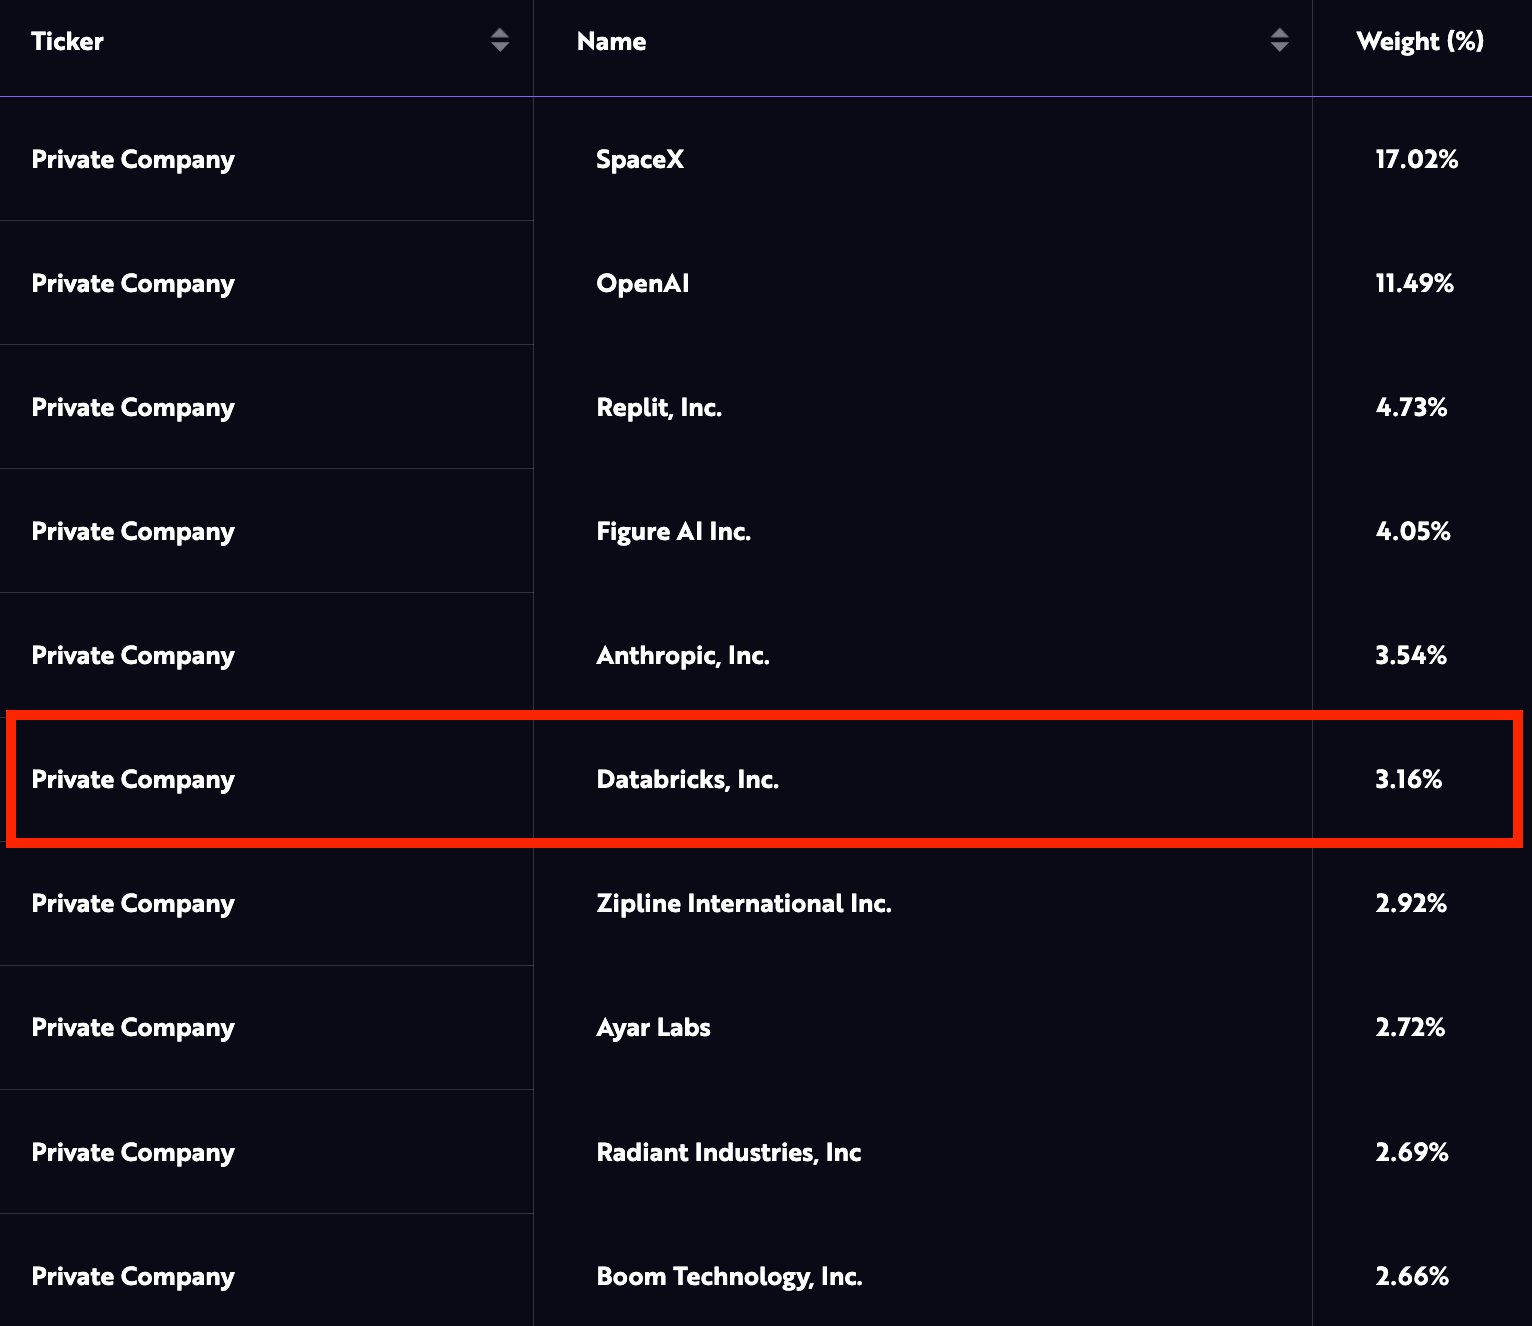Select the Name column header

[x=611, y=41]
